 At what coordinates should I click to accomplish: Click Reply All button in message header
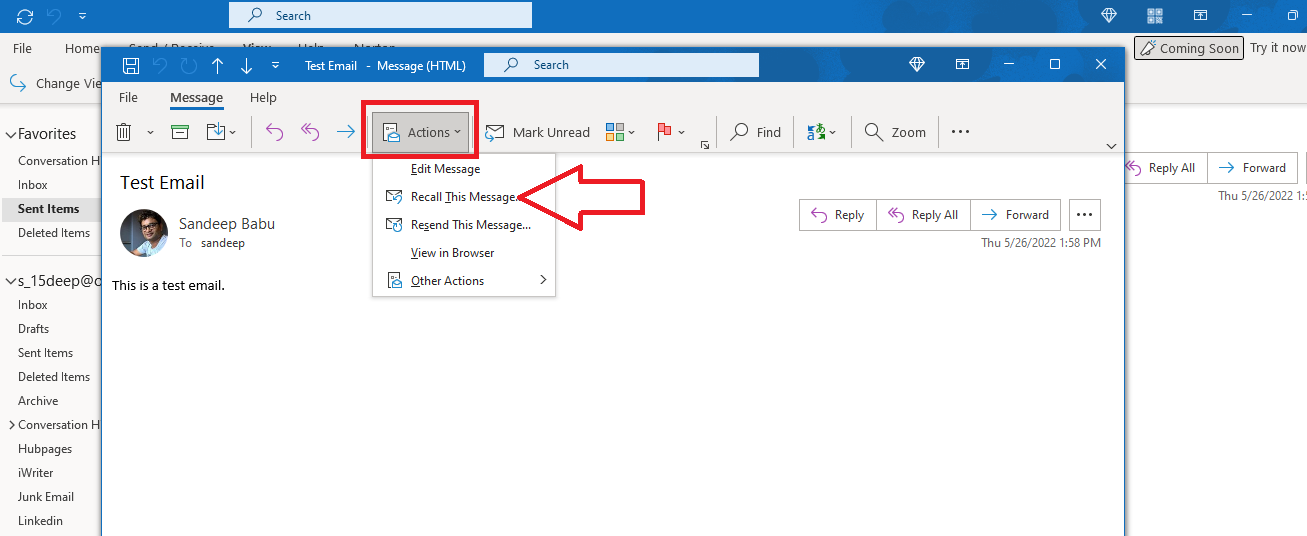tap(924, 215)
